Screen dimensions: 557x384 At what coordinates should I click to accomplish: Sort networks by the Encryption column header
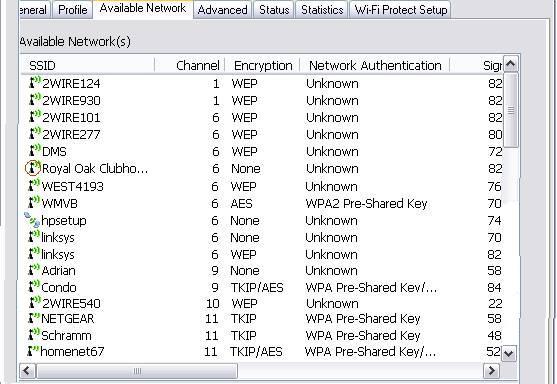pos(263,65)
